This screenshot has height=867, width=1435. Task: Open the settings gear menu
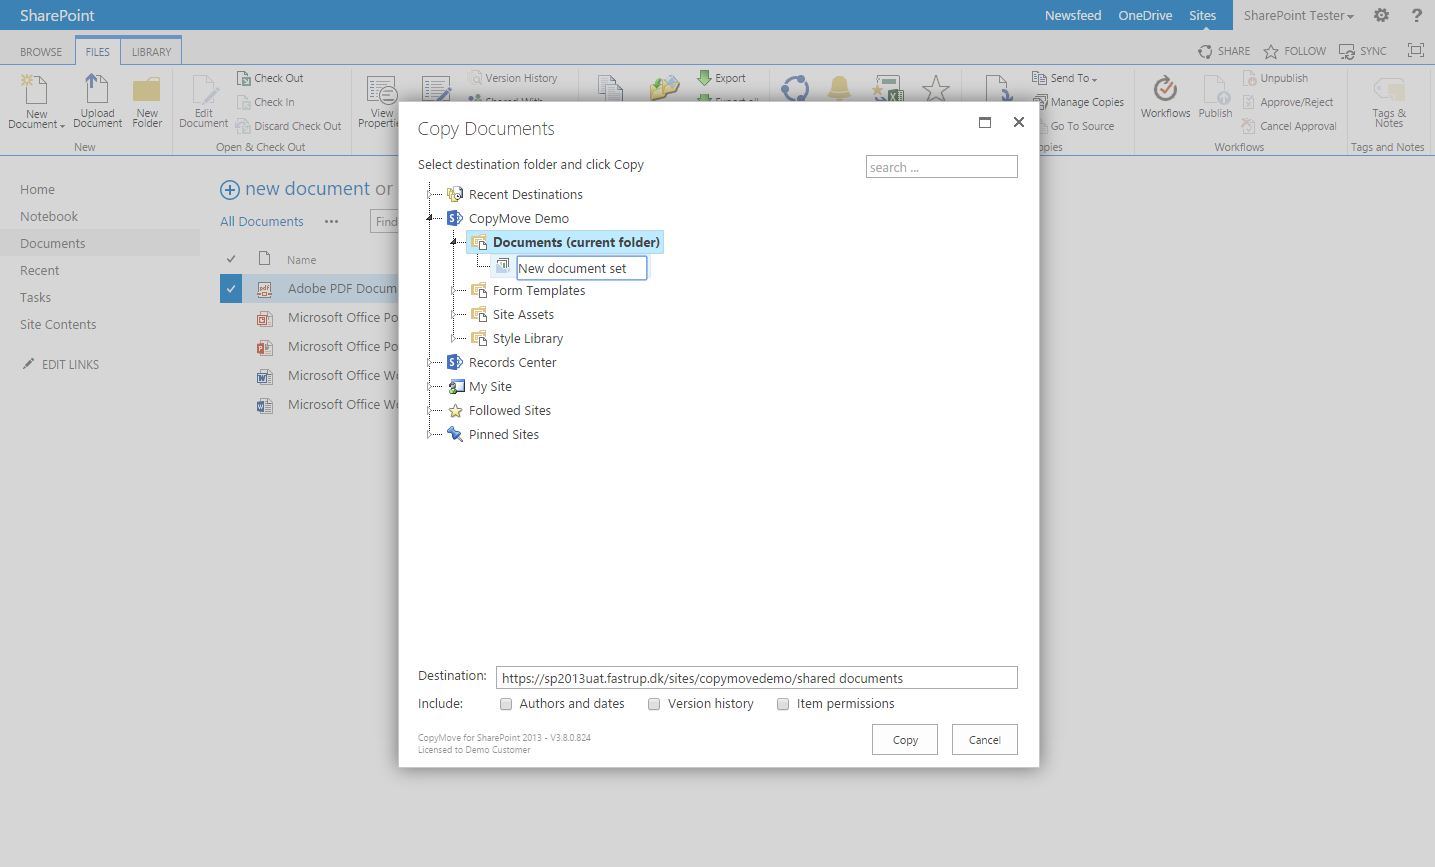(x=1381, y=15)
